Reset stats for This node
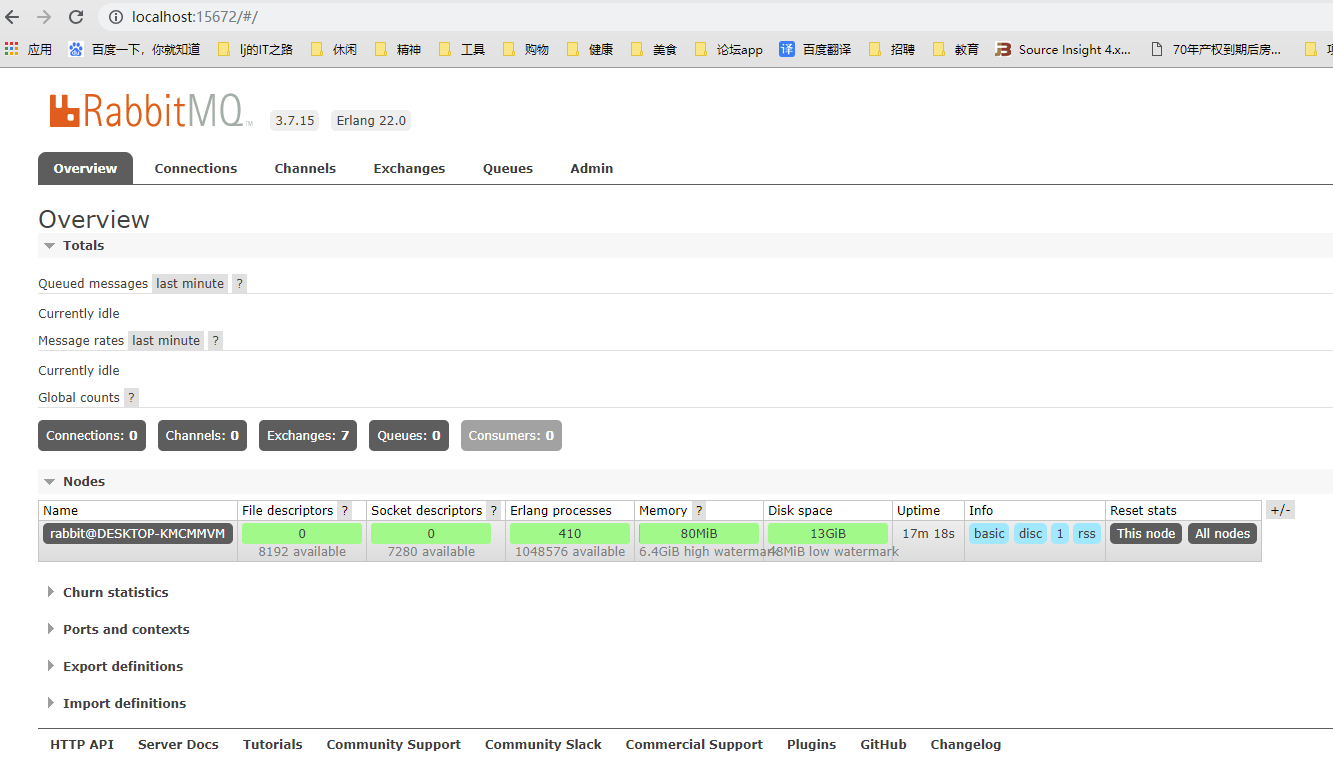 (x=1146, y=534)
